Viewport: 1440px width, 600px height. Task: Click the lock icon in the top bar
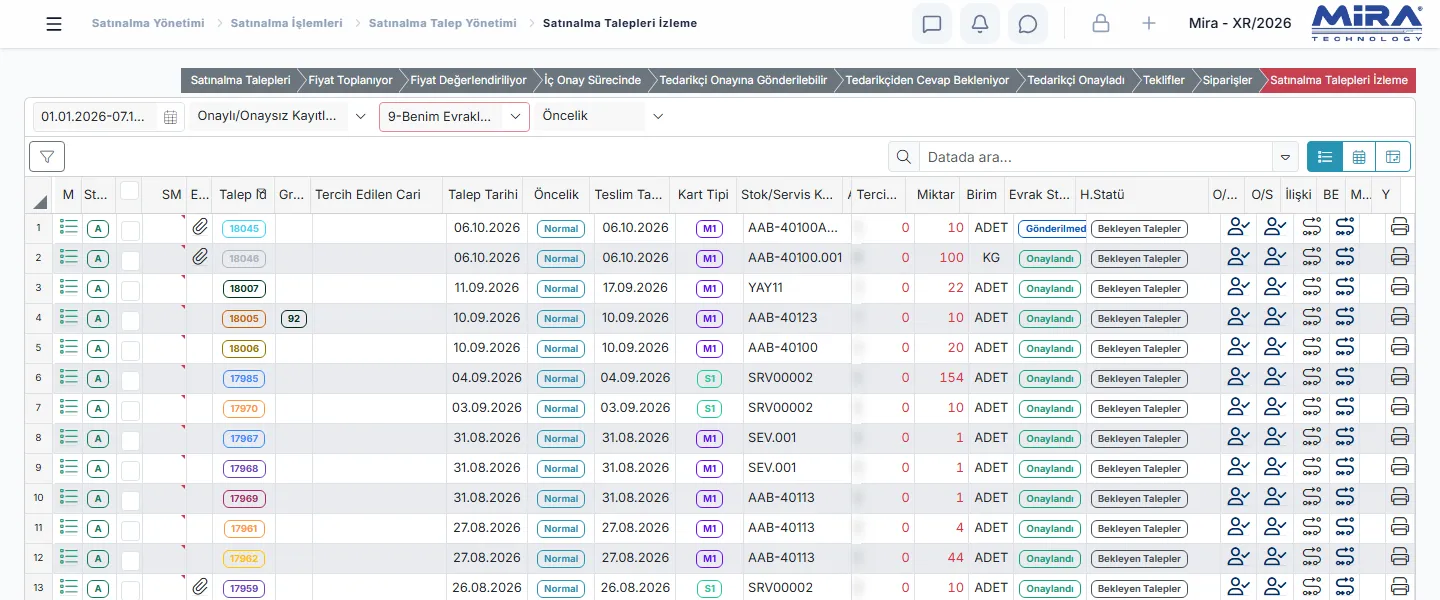1101,24
